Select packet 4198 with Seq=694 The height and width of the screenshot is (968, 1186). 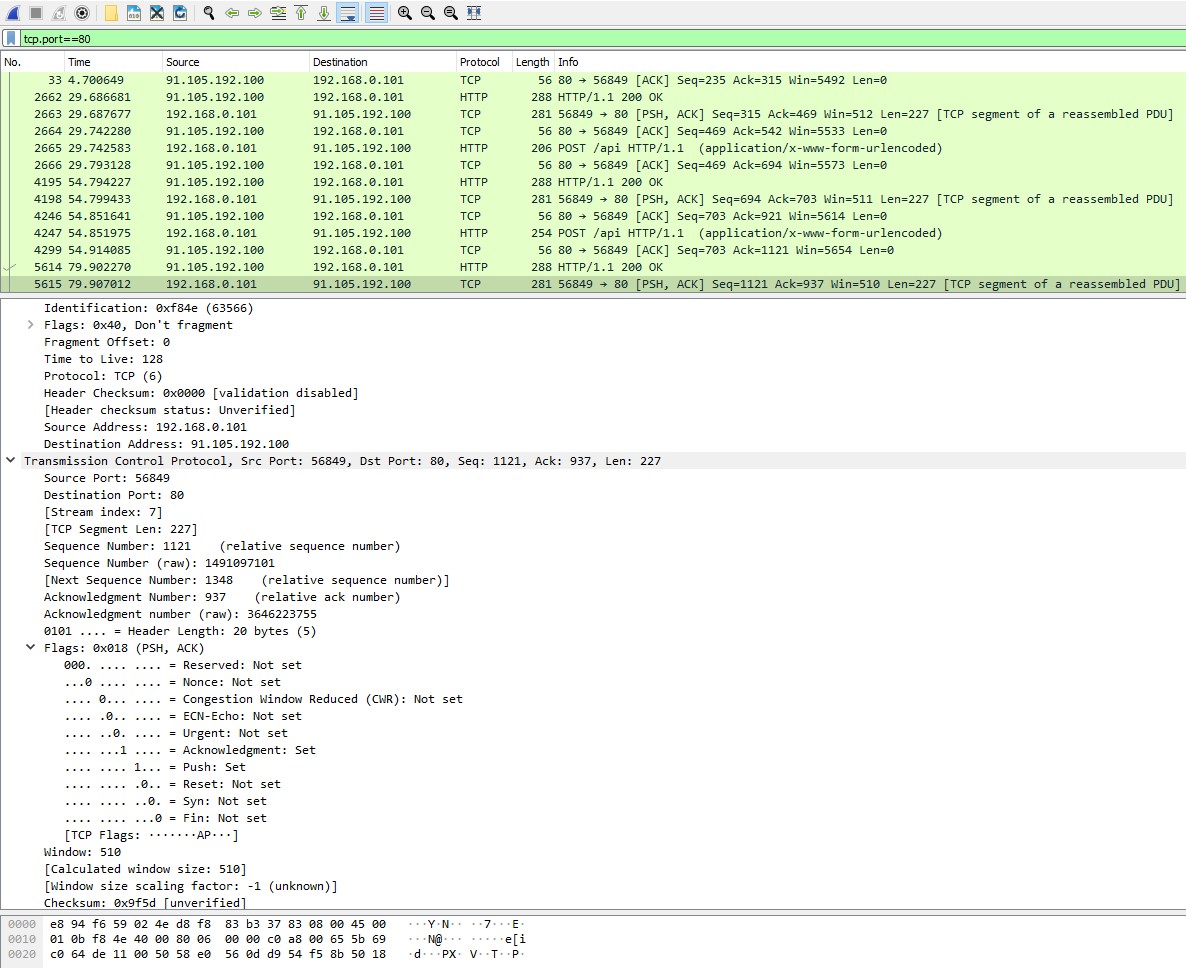coord(593,199)
